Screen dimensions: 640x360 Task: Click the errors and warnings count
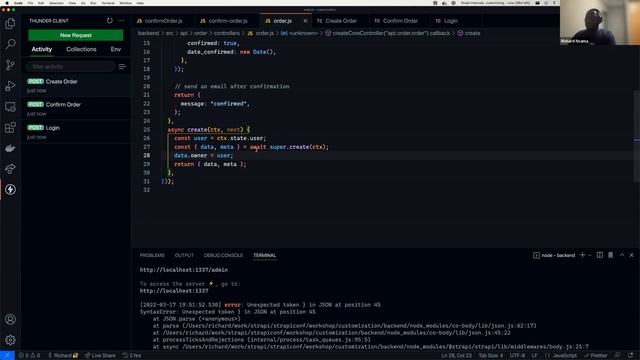point(29,356)
